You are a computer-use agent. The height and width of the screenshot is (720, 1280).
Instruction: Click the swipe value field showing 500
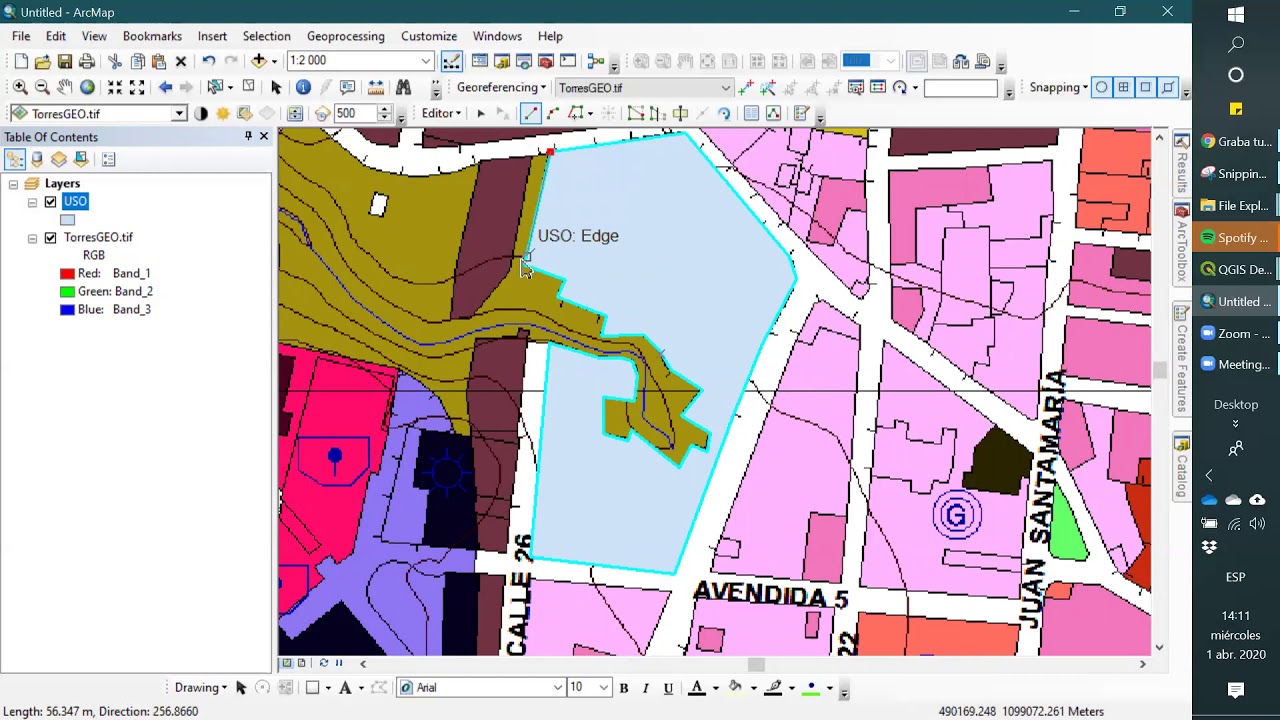354,114
